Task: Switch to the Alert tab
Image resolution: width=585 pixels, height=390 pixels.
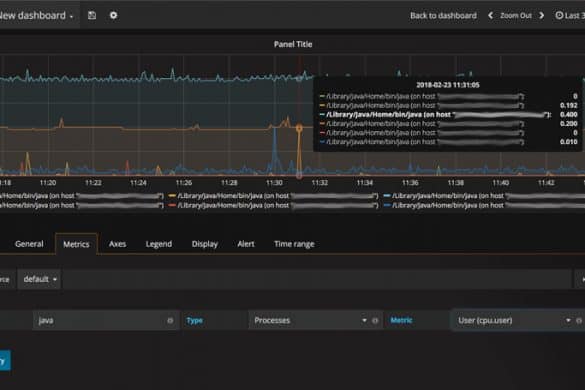Action: tap(246, 244)
